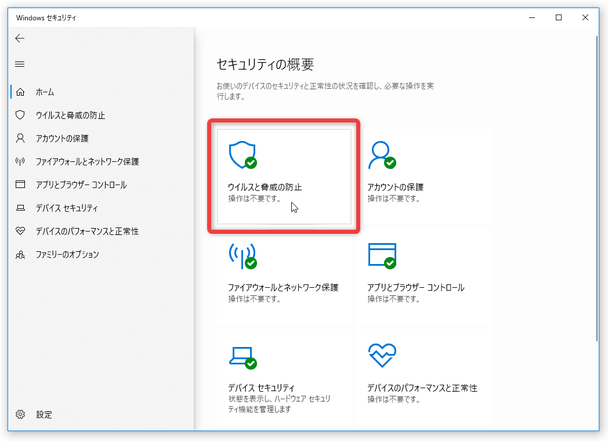Click the shield icon in sidebar
This screenshot has height=441, width=608.
[x=20, y=115]
